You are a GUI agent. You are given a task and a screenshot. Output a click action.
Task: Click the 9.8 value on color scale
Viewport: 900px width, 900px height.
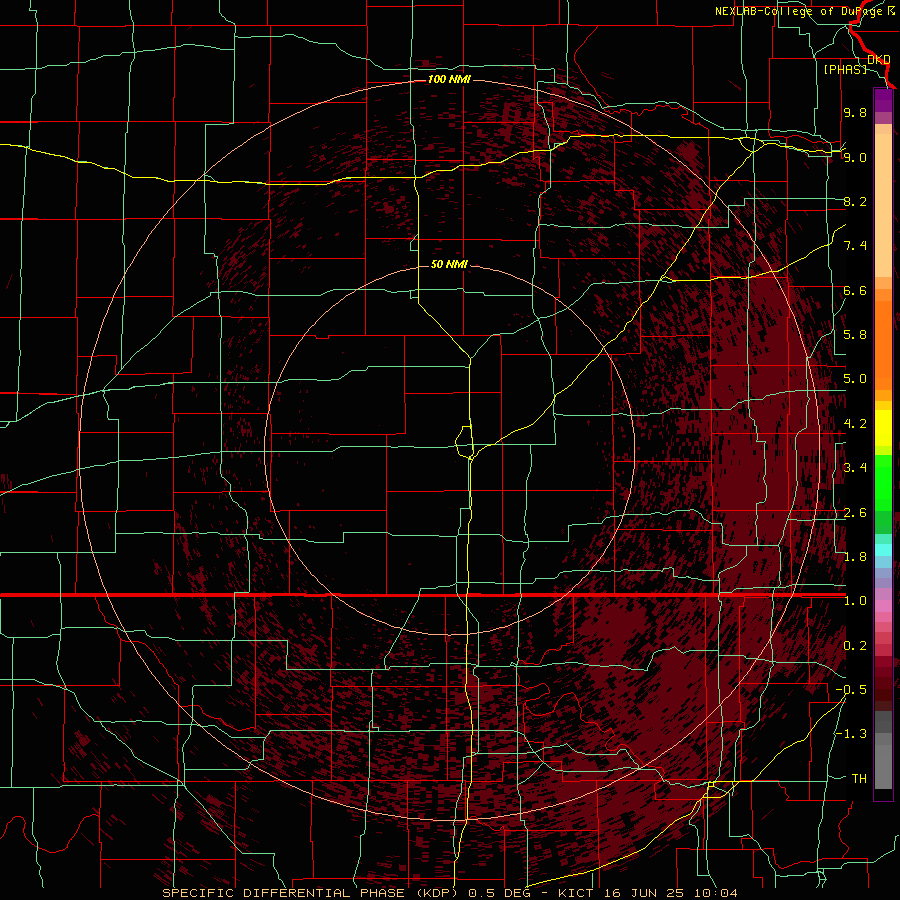[855, 112]
